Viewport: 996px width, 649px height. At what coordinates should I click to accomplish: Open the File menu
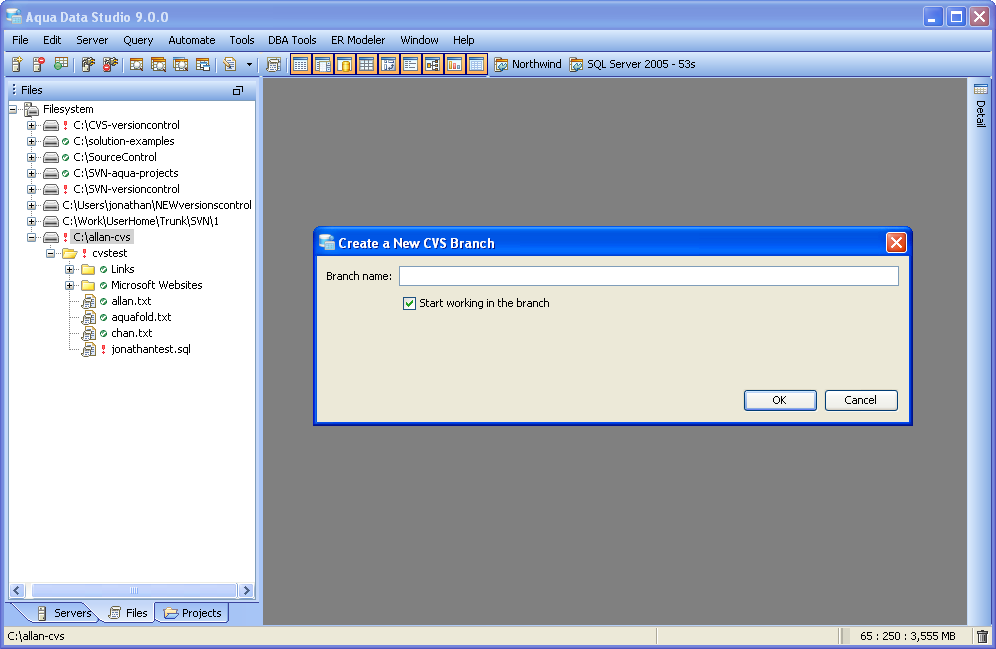(20, 40)
